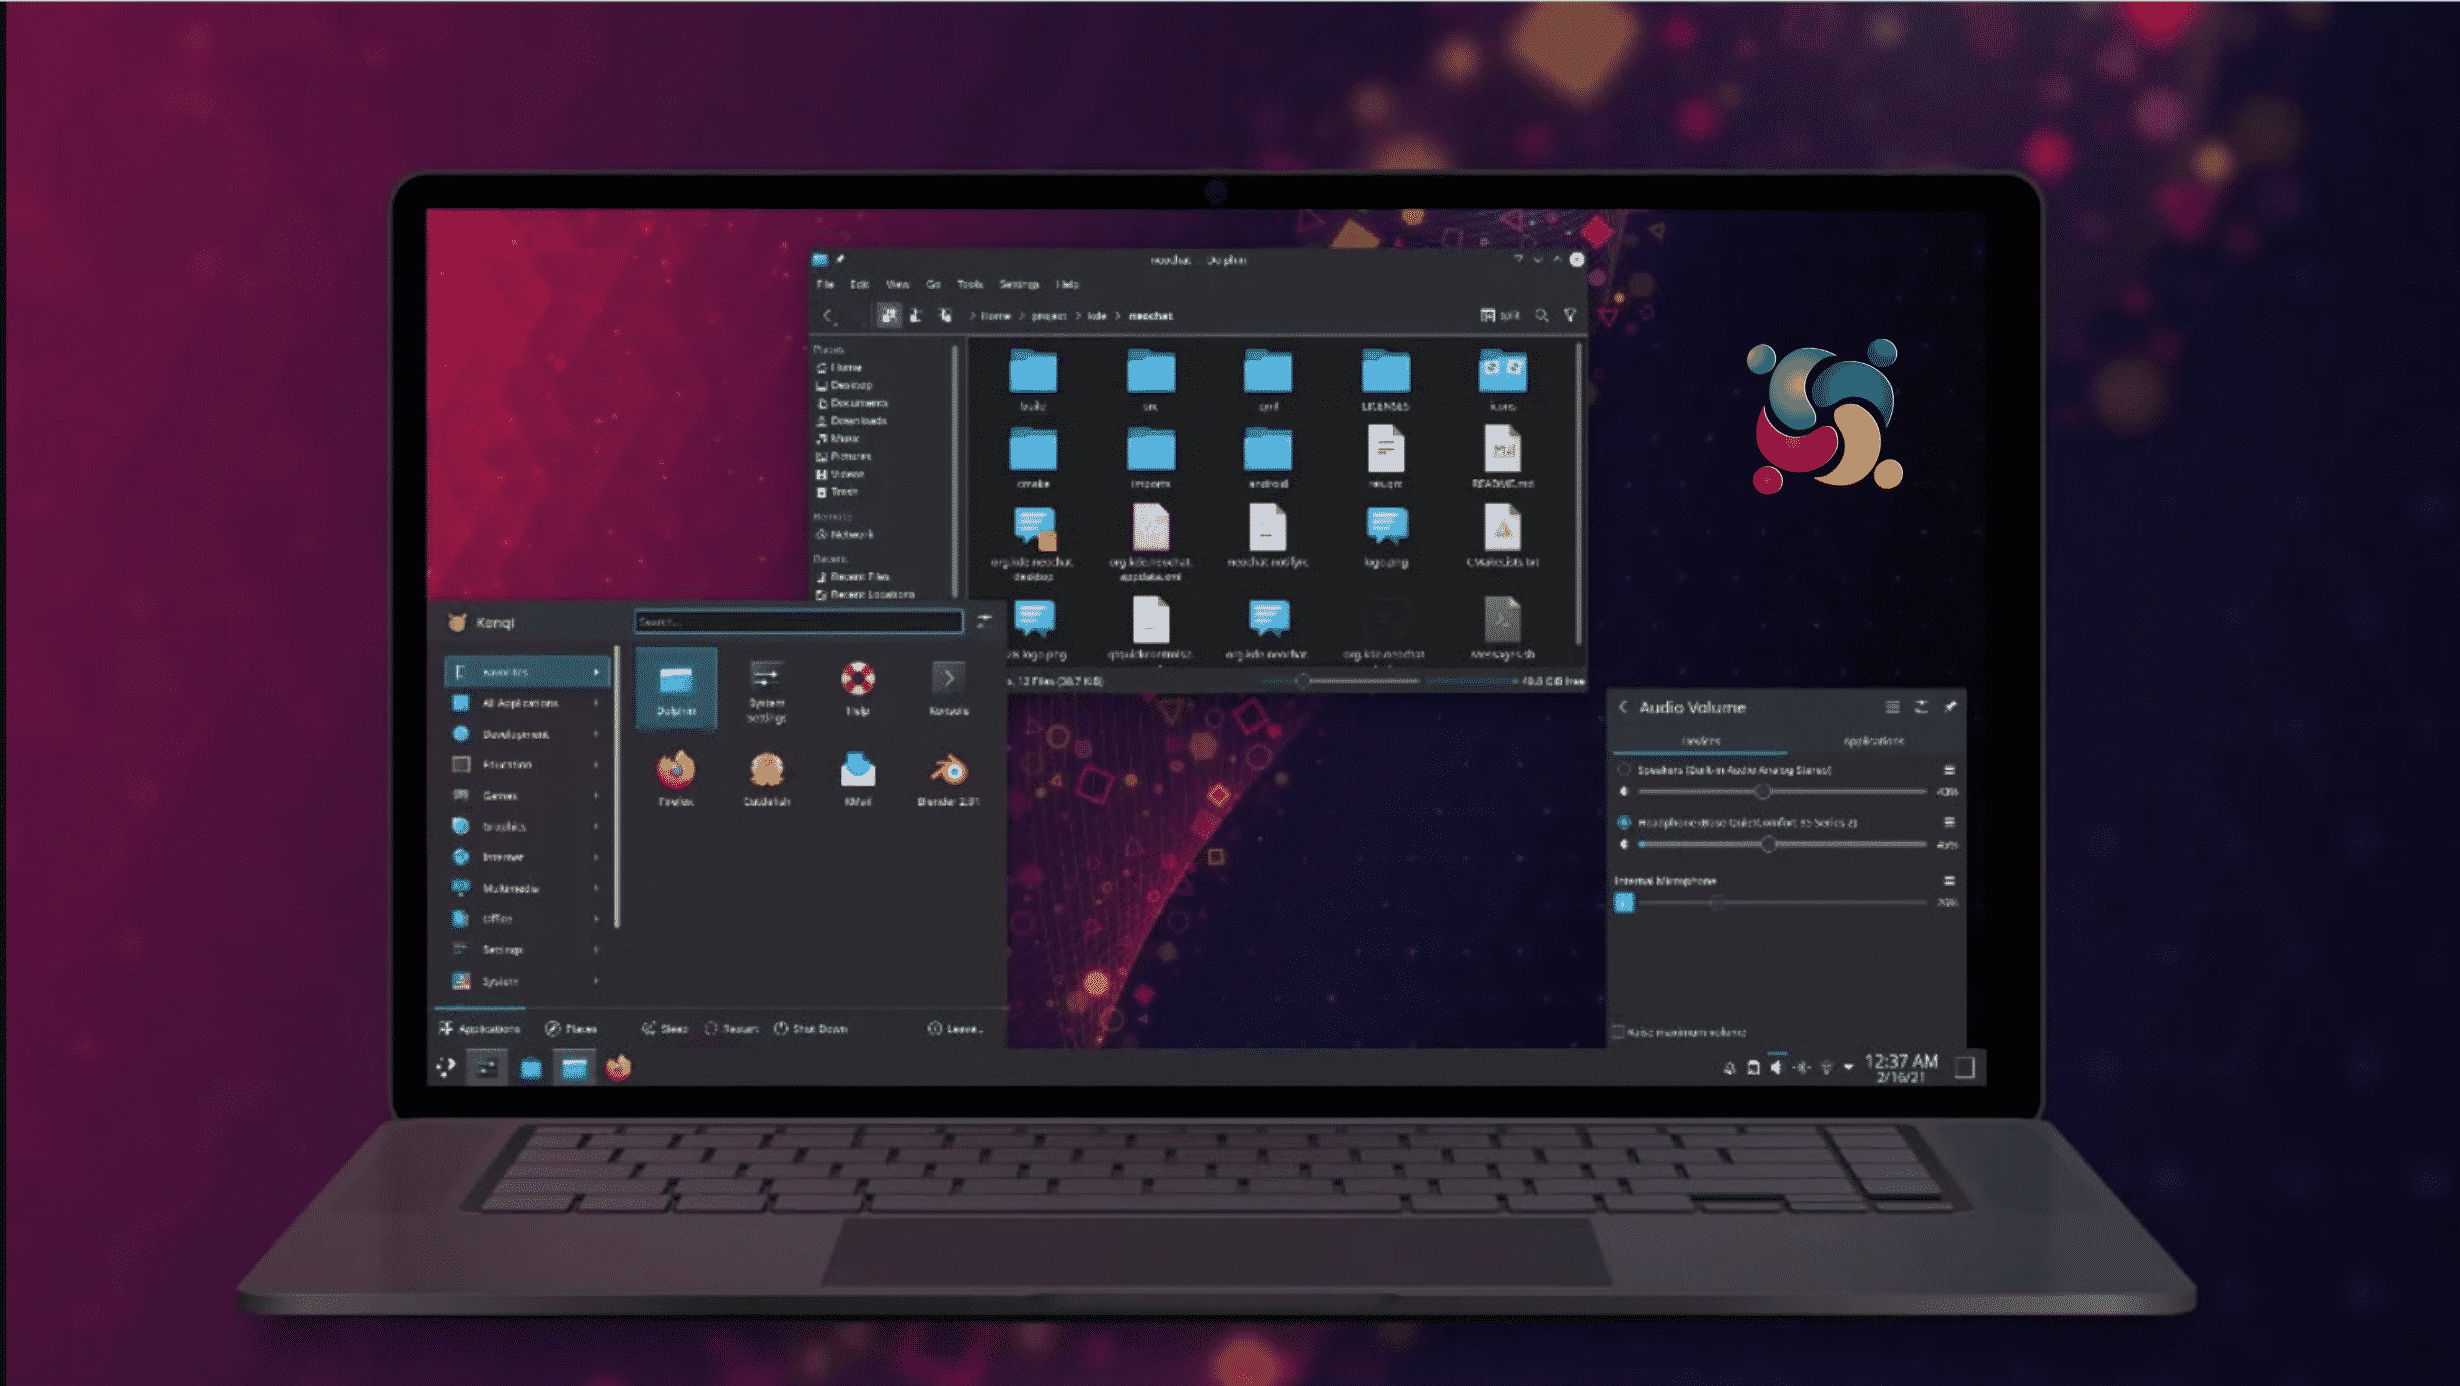Open the Speakers device hamburger menu
Viewport: 2460px width, 1386px height.
click(1949, 770)
